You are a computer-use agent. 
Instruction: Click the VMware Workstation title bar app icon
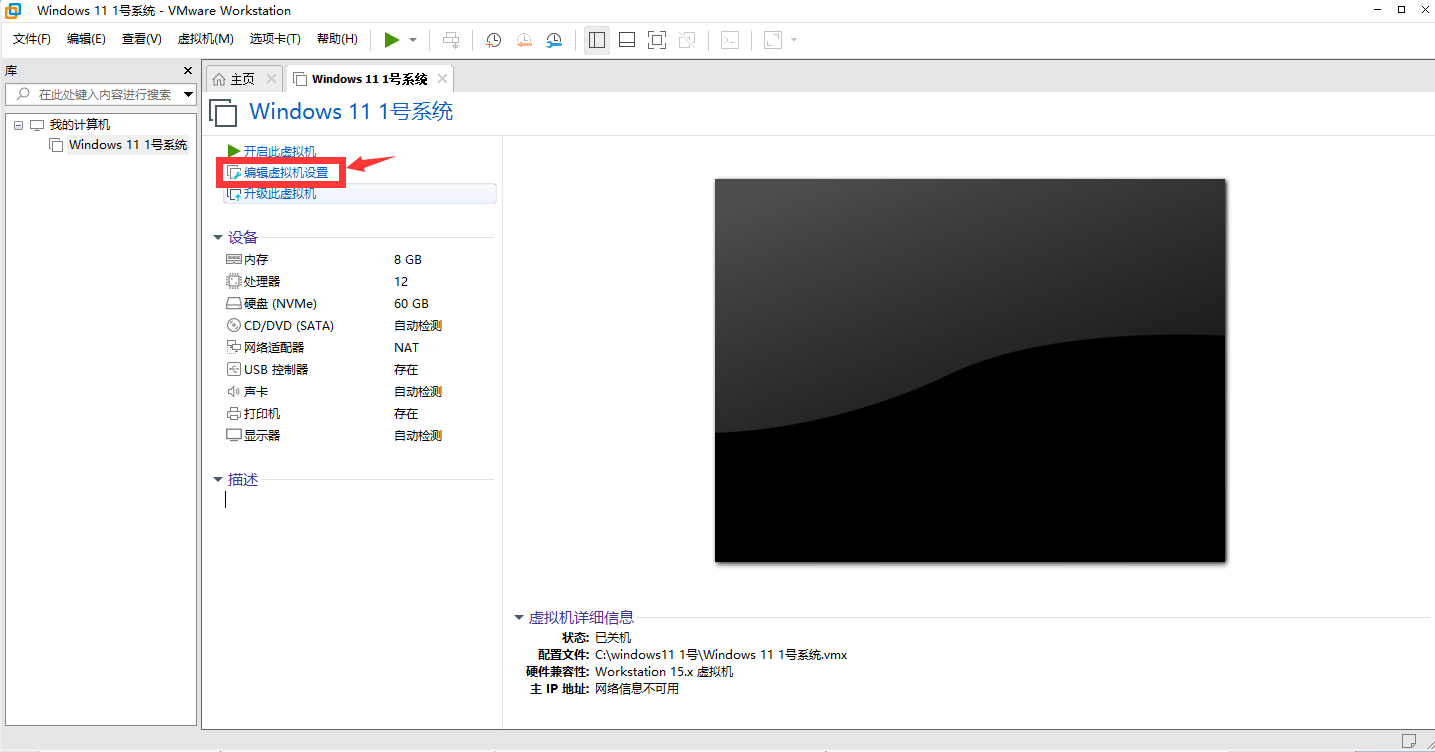click(x=15, y=11)
